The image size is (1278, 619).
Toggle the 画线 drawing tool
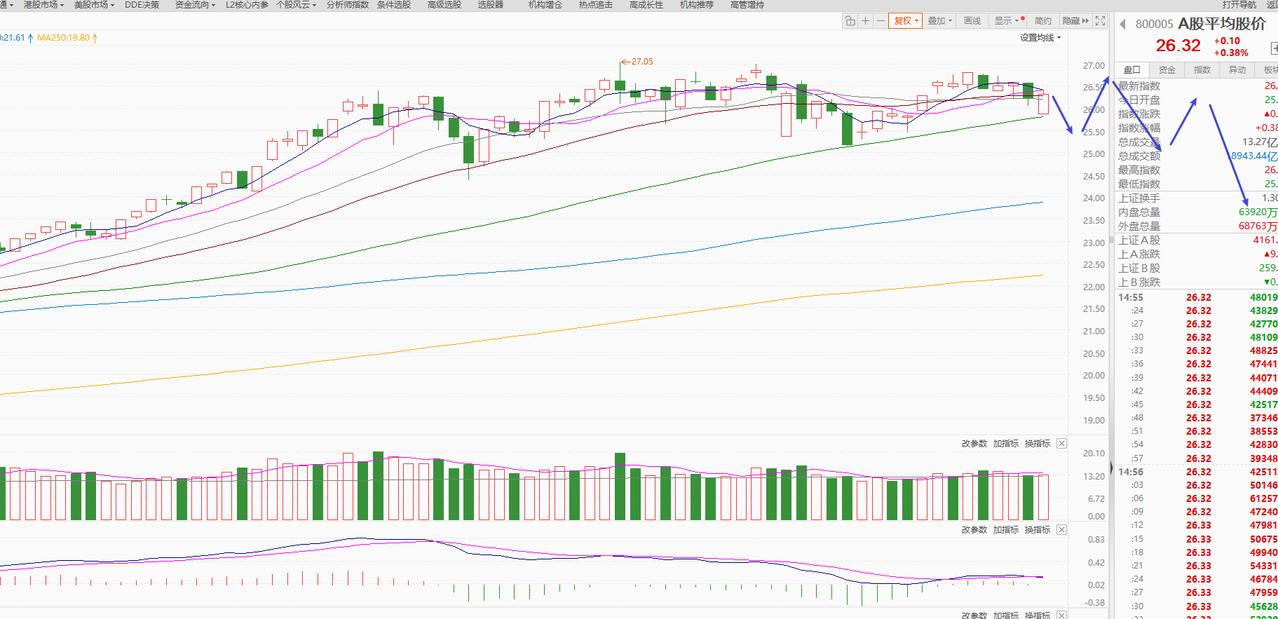coord(972,20)
